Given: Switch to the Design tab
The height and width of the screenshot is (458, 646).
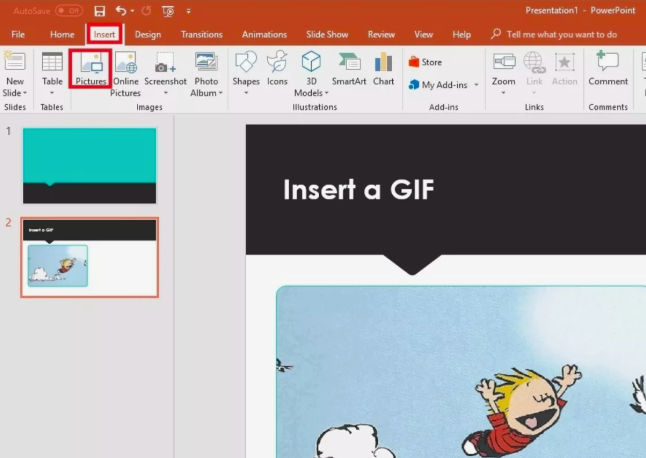Looking at the screenshot, I should point(147,34).
